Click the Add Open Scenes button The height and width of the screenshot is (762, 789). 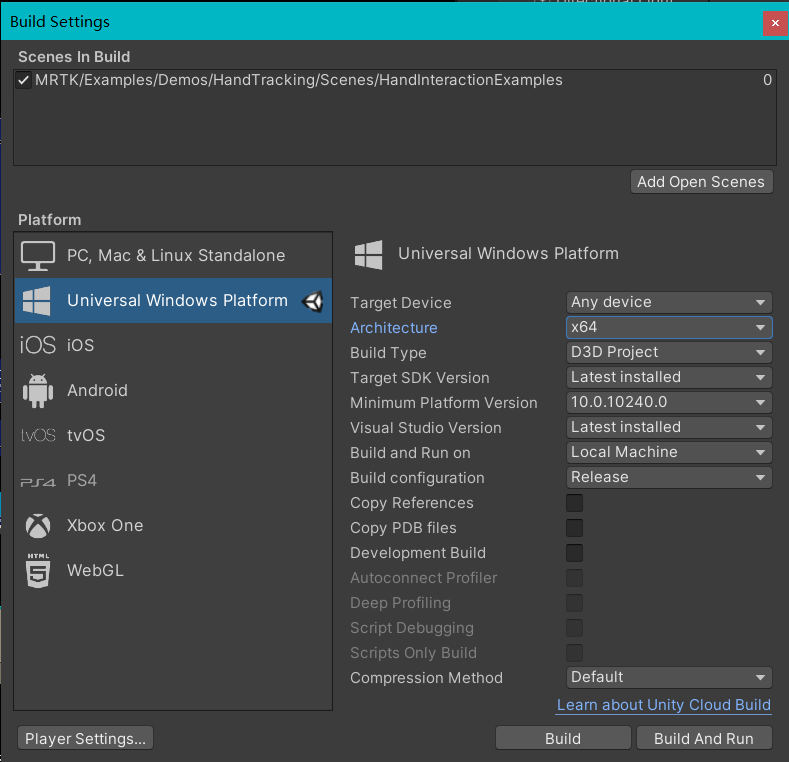701,181
